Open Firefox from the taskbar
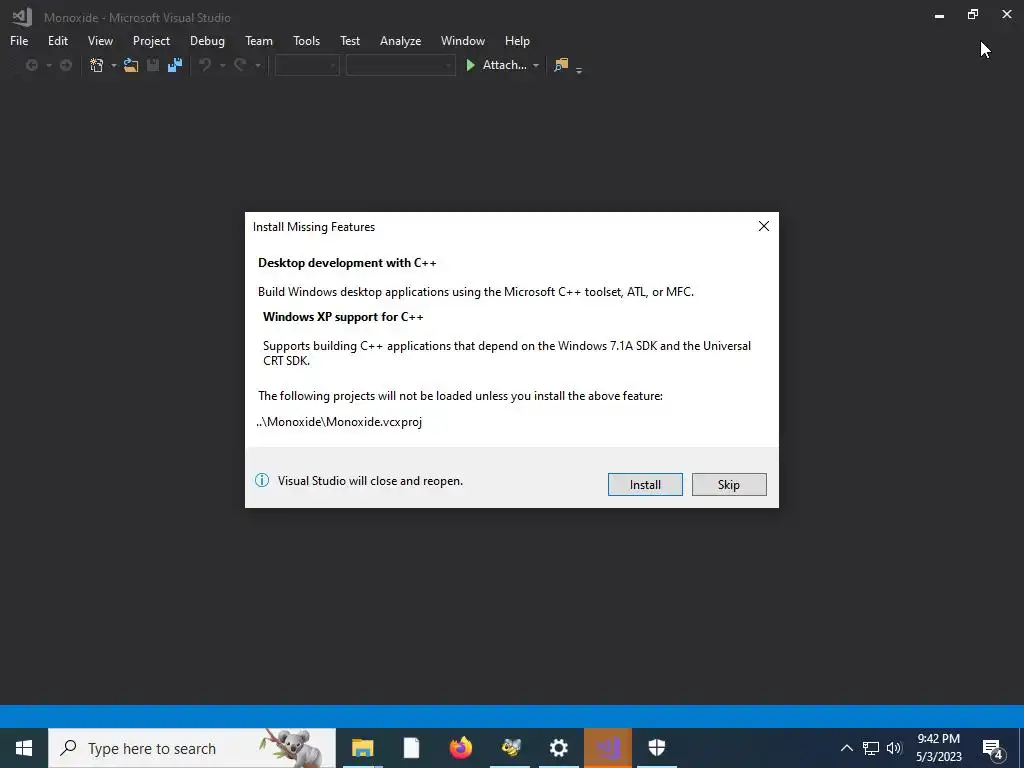 click(461, 748)
